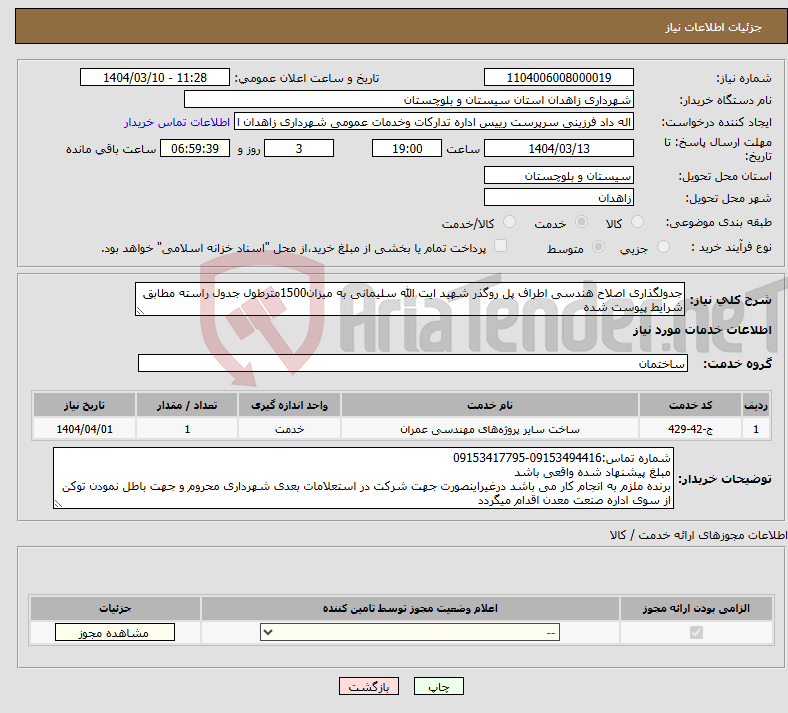This screenshot has height=713, width=788.
Task: Click the service code cell ج-42-429
Action: pos(691,429)
